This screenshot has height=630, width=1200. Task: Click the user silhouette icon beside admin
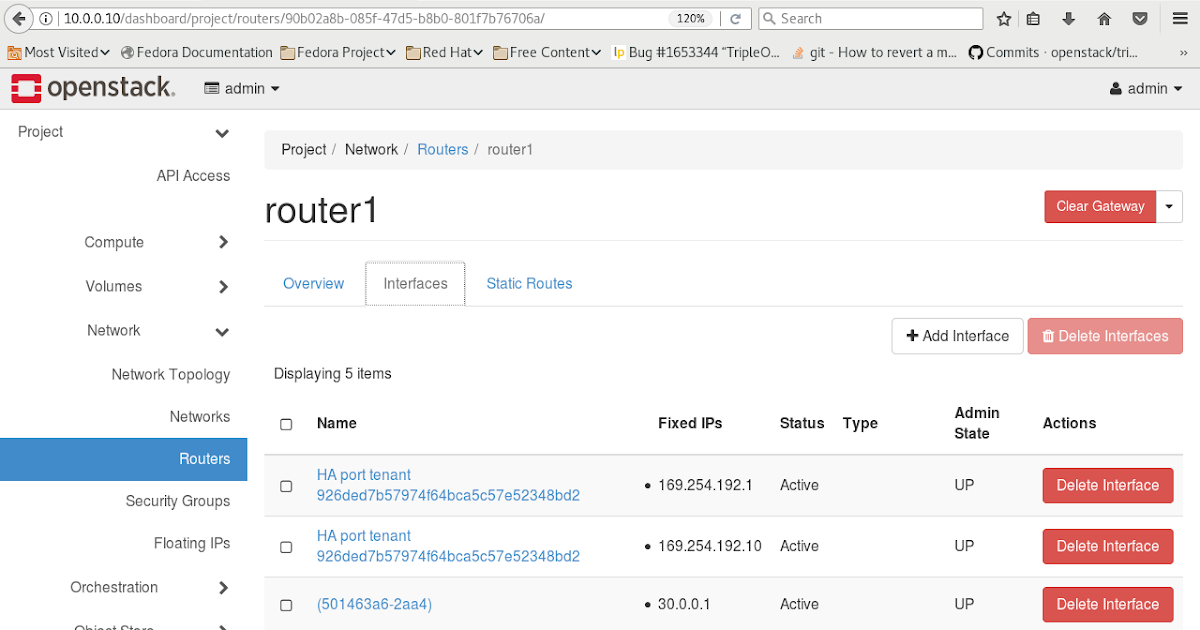pos(1114,88)
